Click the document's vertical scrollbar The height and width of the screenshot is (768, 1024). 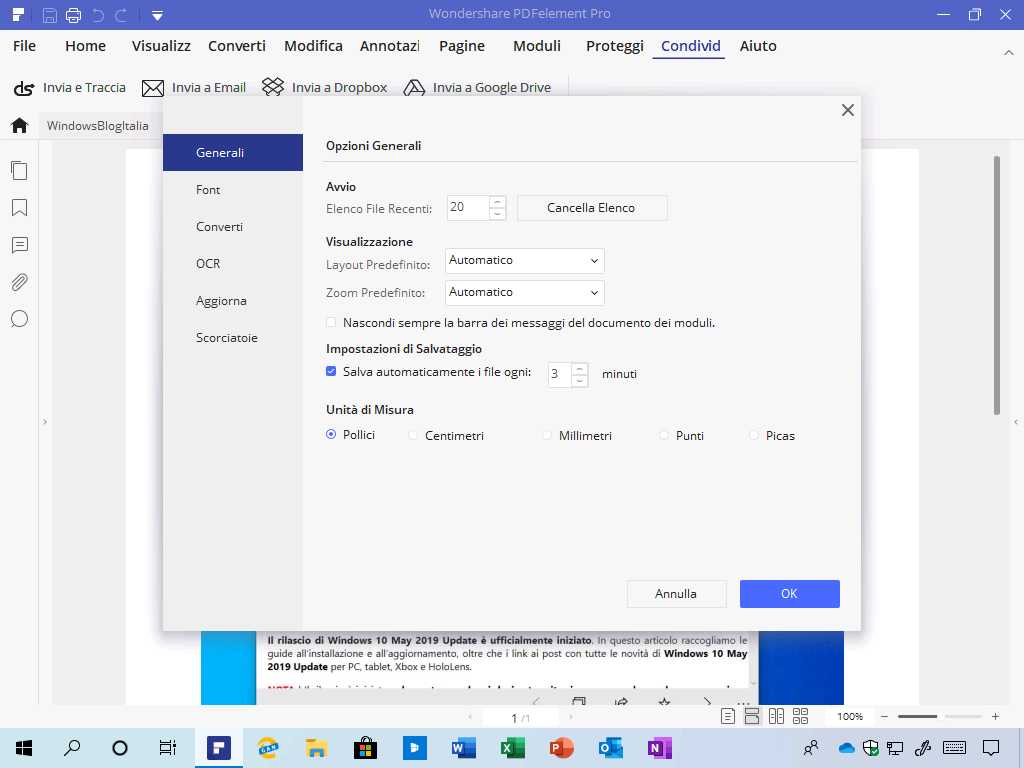997,285
